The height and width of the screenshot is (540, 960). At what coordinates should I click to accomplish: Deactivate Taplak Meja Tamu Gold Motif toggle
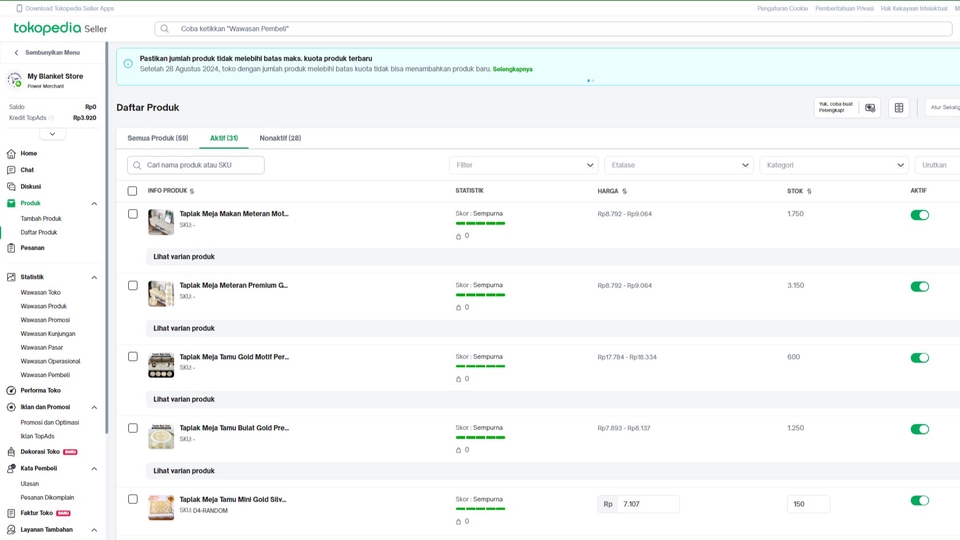920,358
